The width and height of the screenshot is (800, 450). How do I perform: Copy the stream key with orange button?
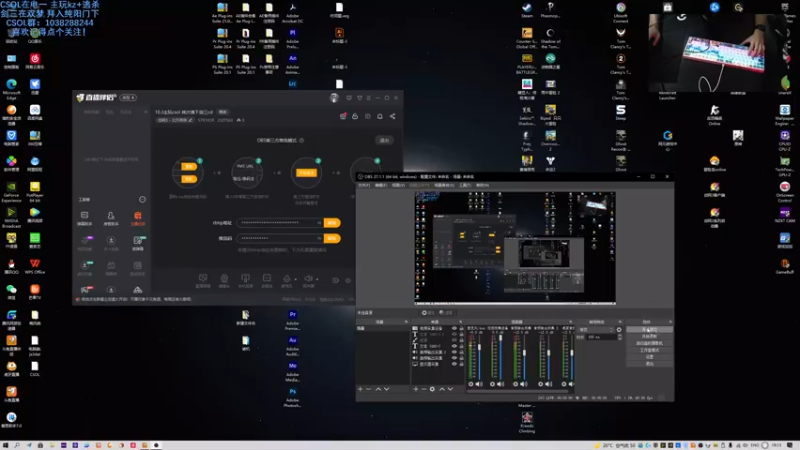(332, 238)
